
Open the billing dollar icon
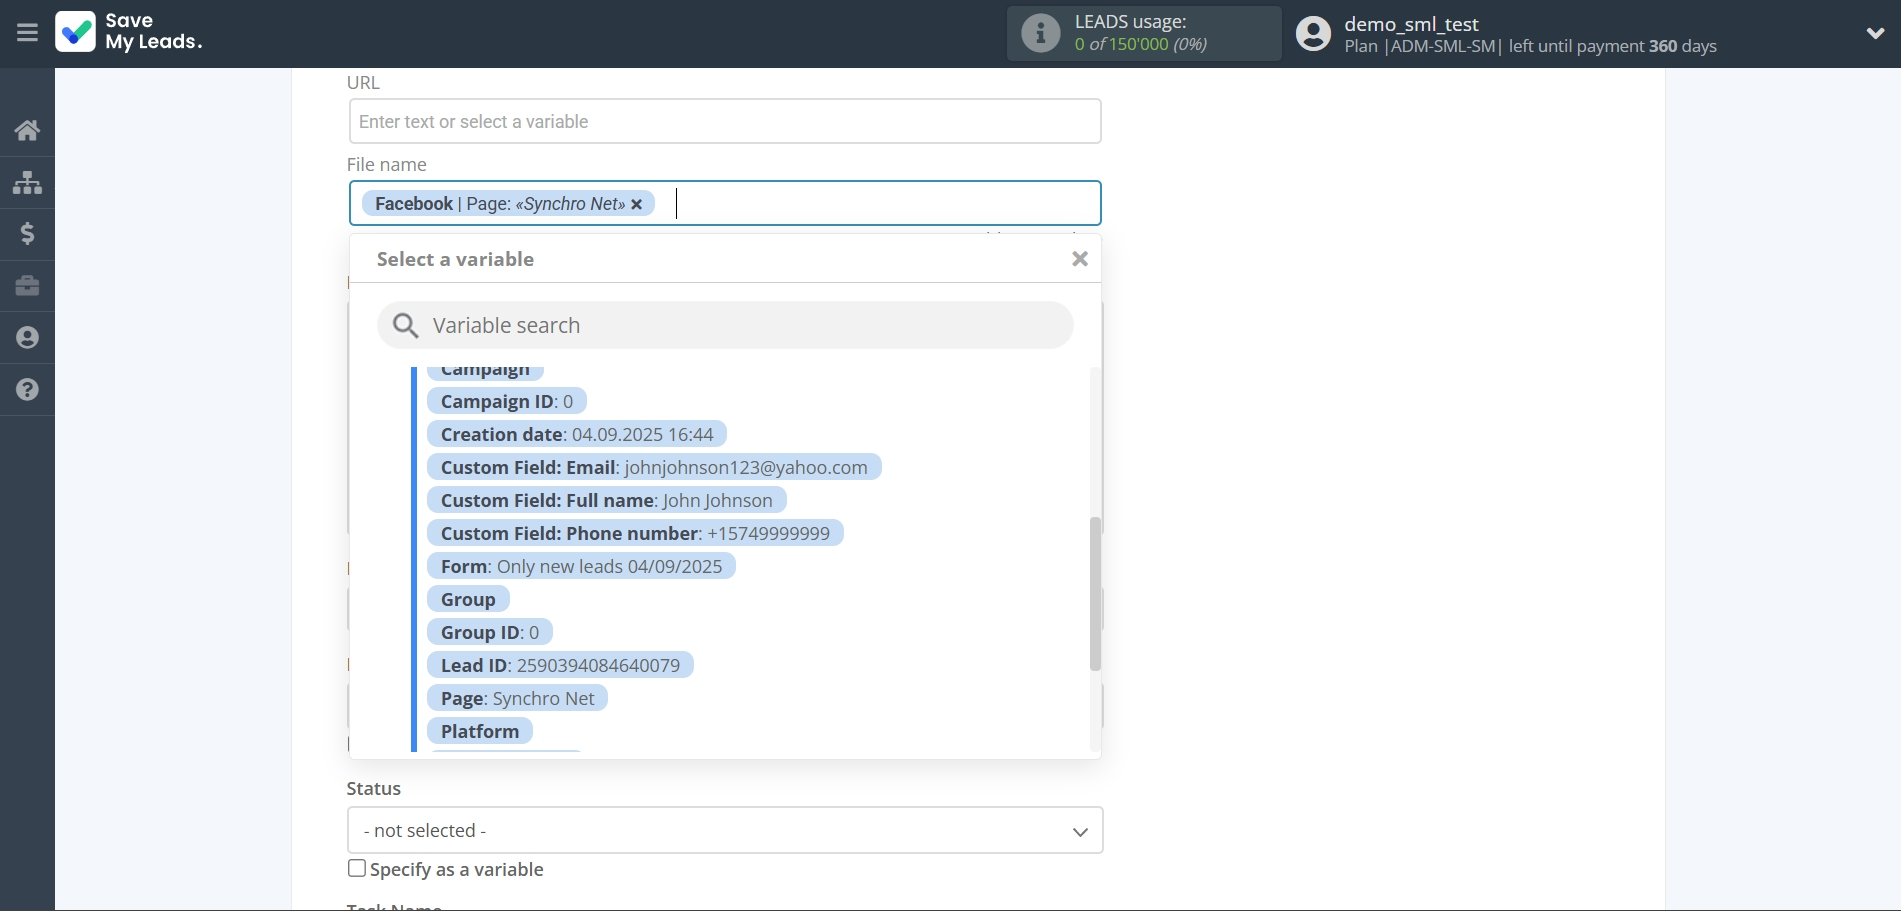(27, 234)
